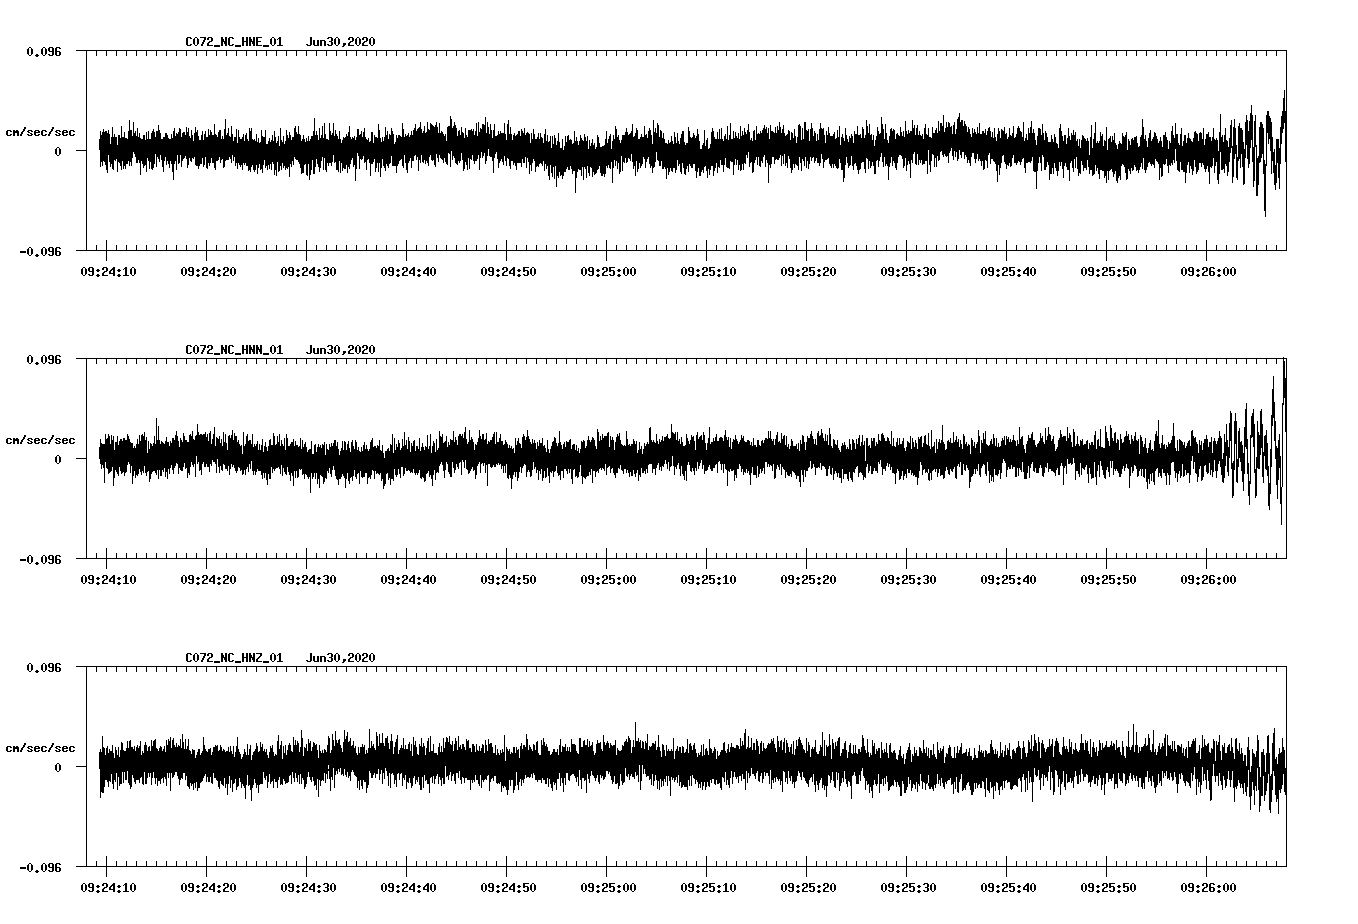Click the C072_NC_HNN_01 plot title
The image size is (1358, 924).
[234, 350]
